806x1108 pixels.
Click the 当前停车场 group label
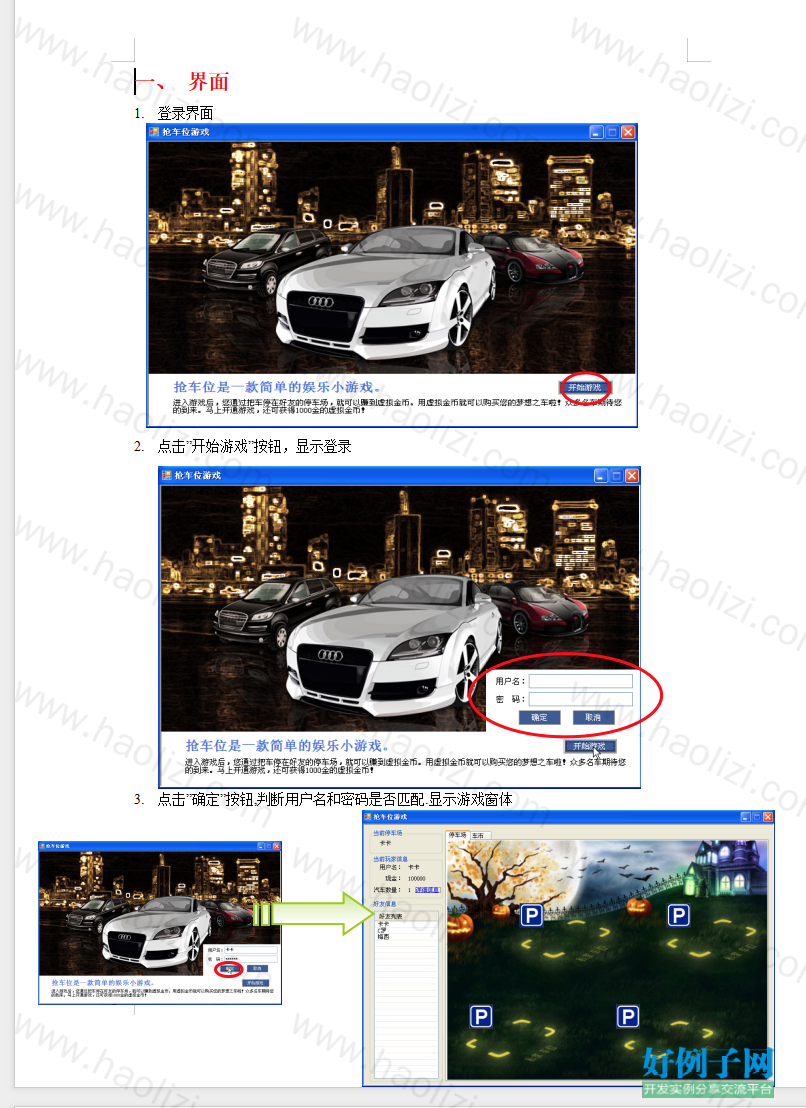pos(388,833)
